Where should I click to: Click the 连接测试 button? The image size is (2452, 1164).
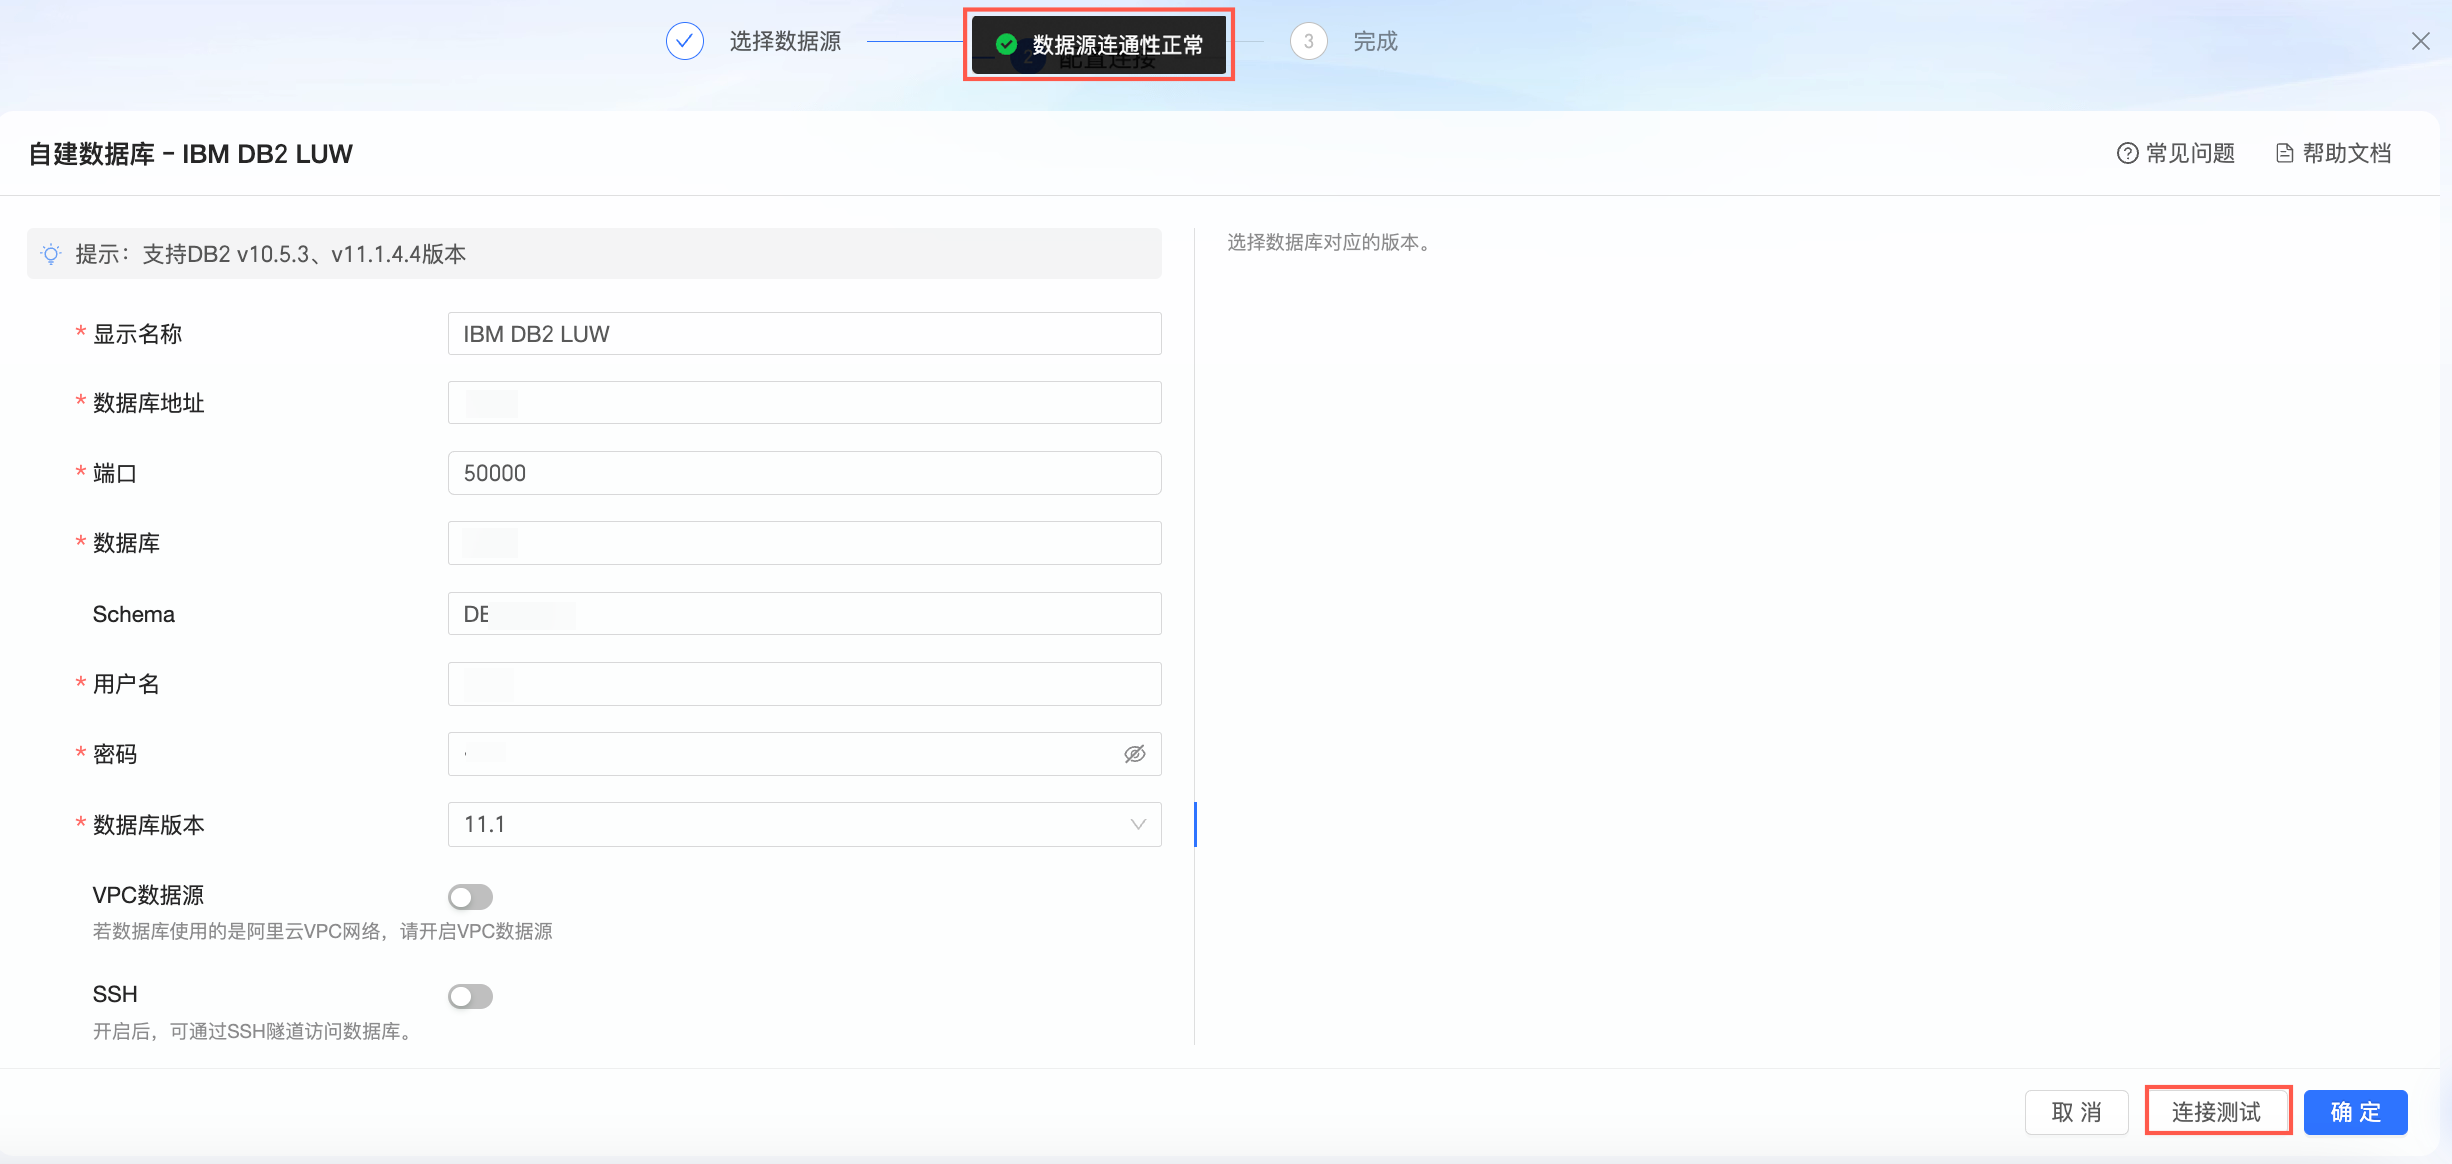pyautogui.click(x=2217, y=1111)
